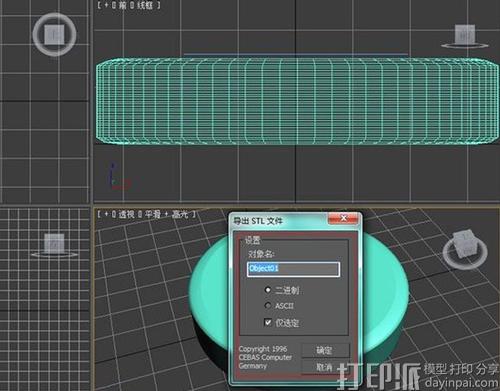
Task: Open the 线框 shading label menu
Action: (x=145, y=5)
